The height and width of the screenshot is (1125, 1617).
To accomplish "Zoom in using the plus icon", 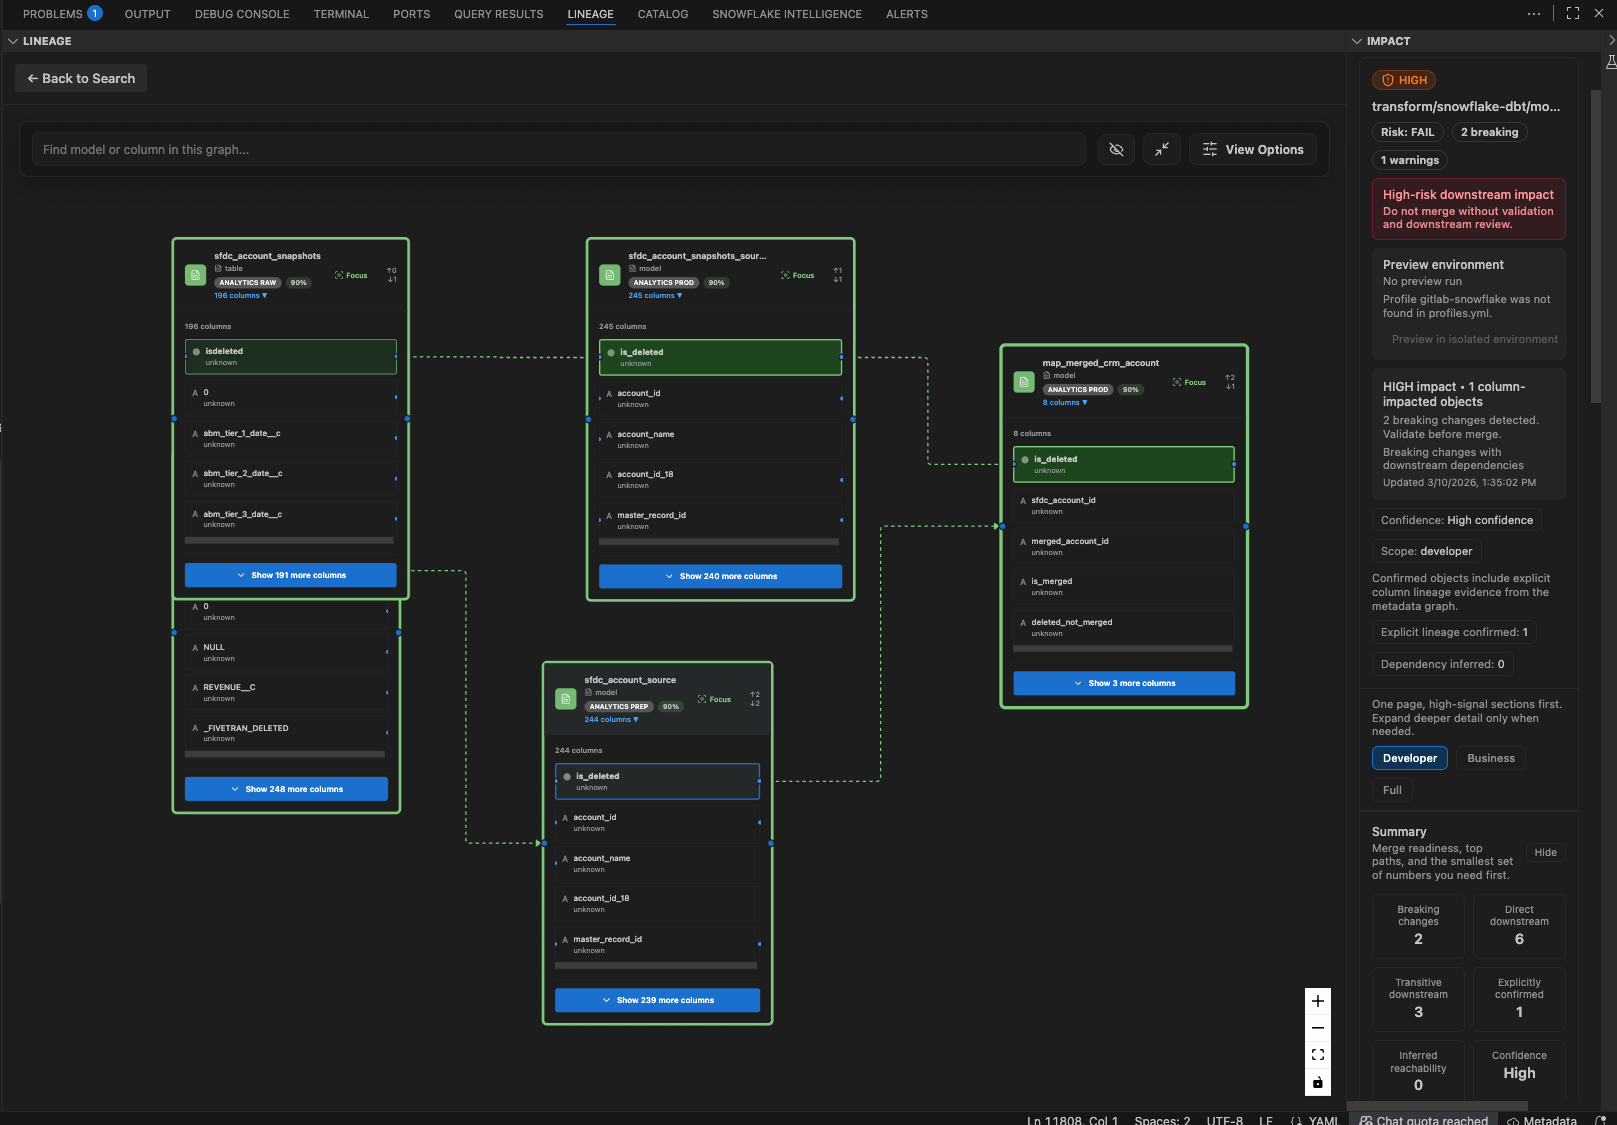I will 1317,1000.
